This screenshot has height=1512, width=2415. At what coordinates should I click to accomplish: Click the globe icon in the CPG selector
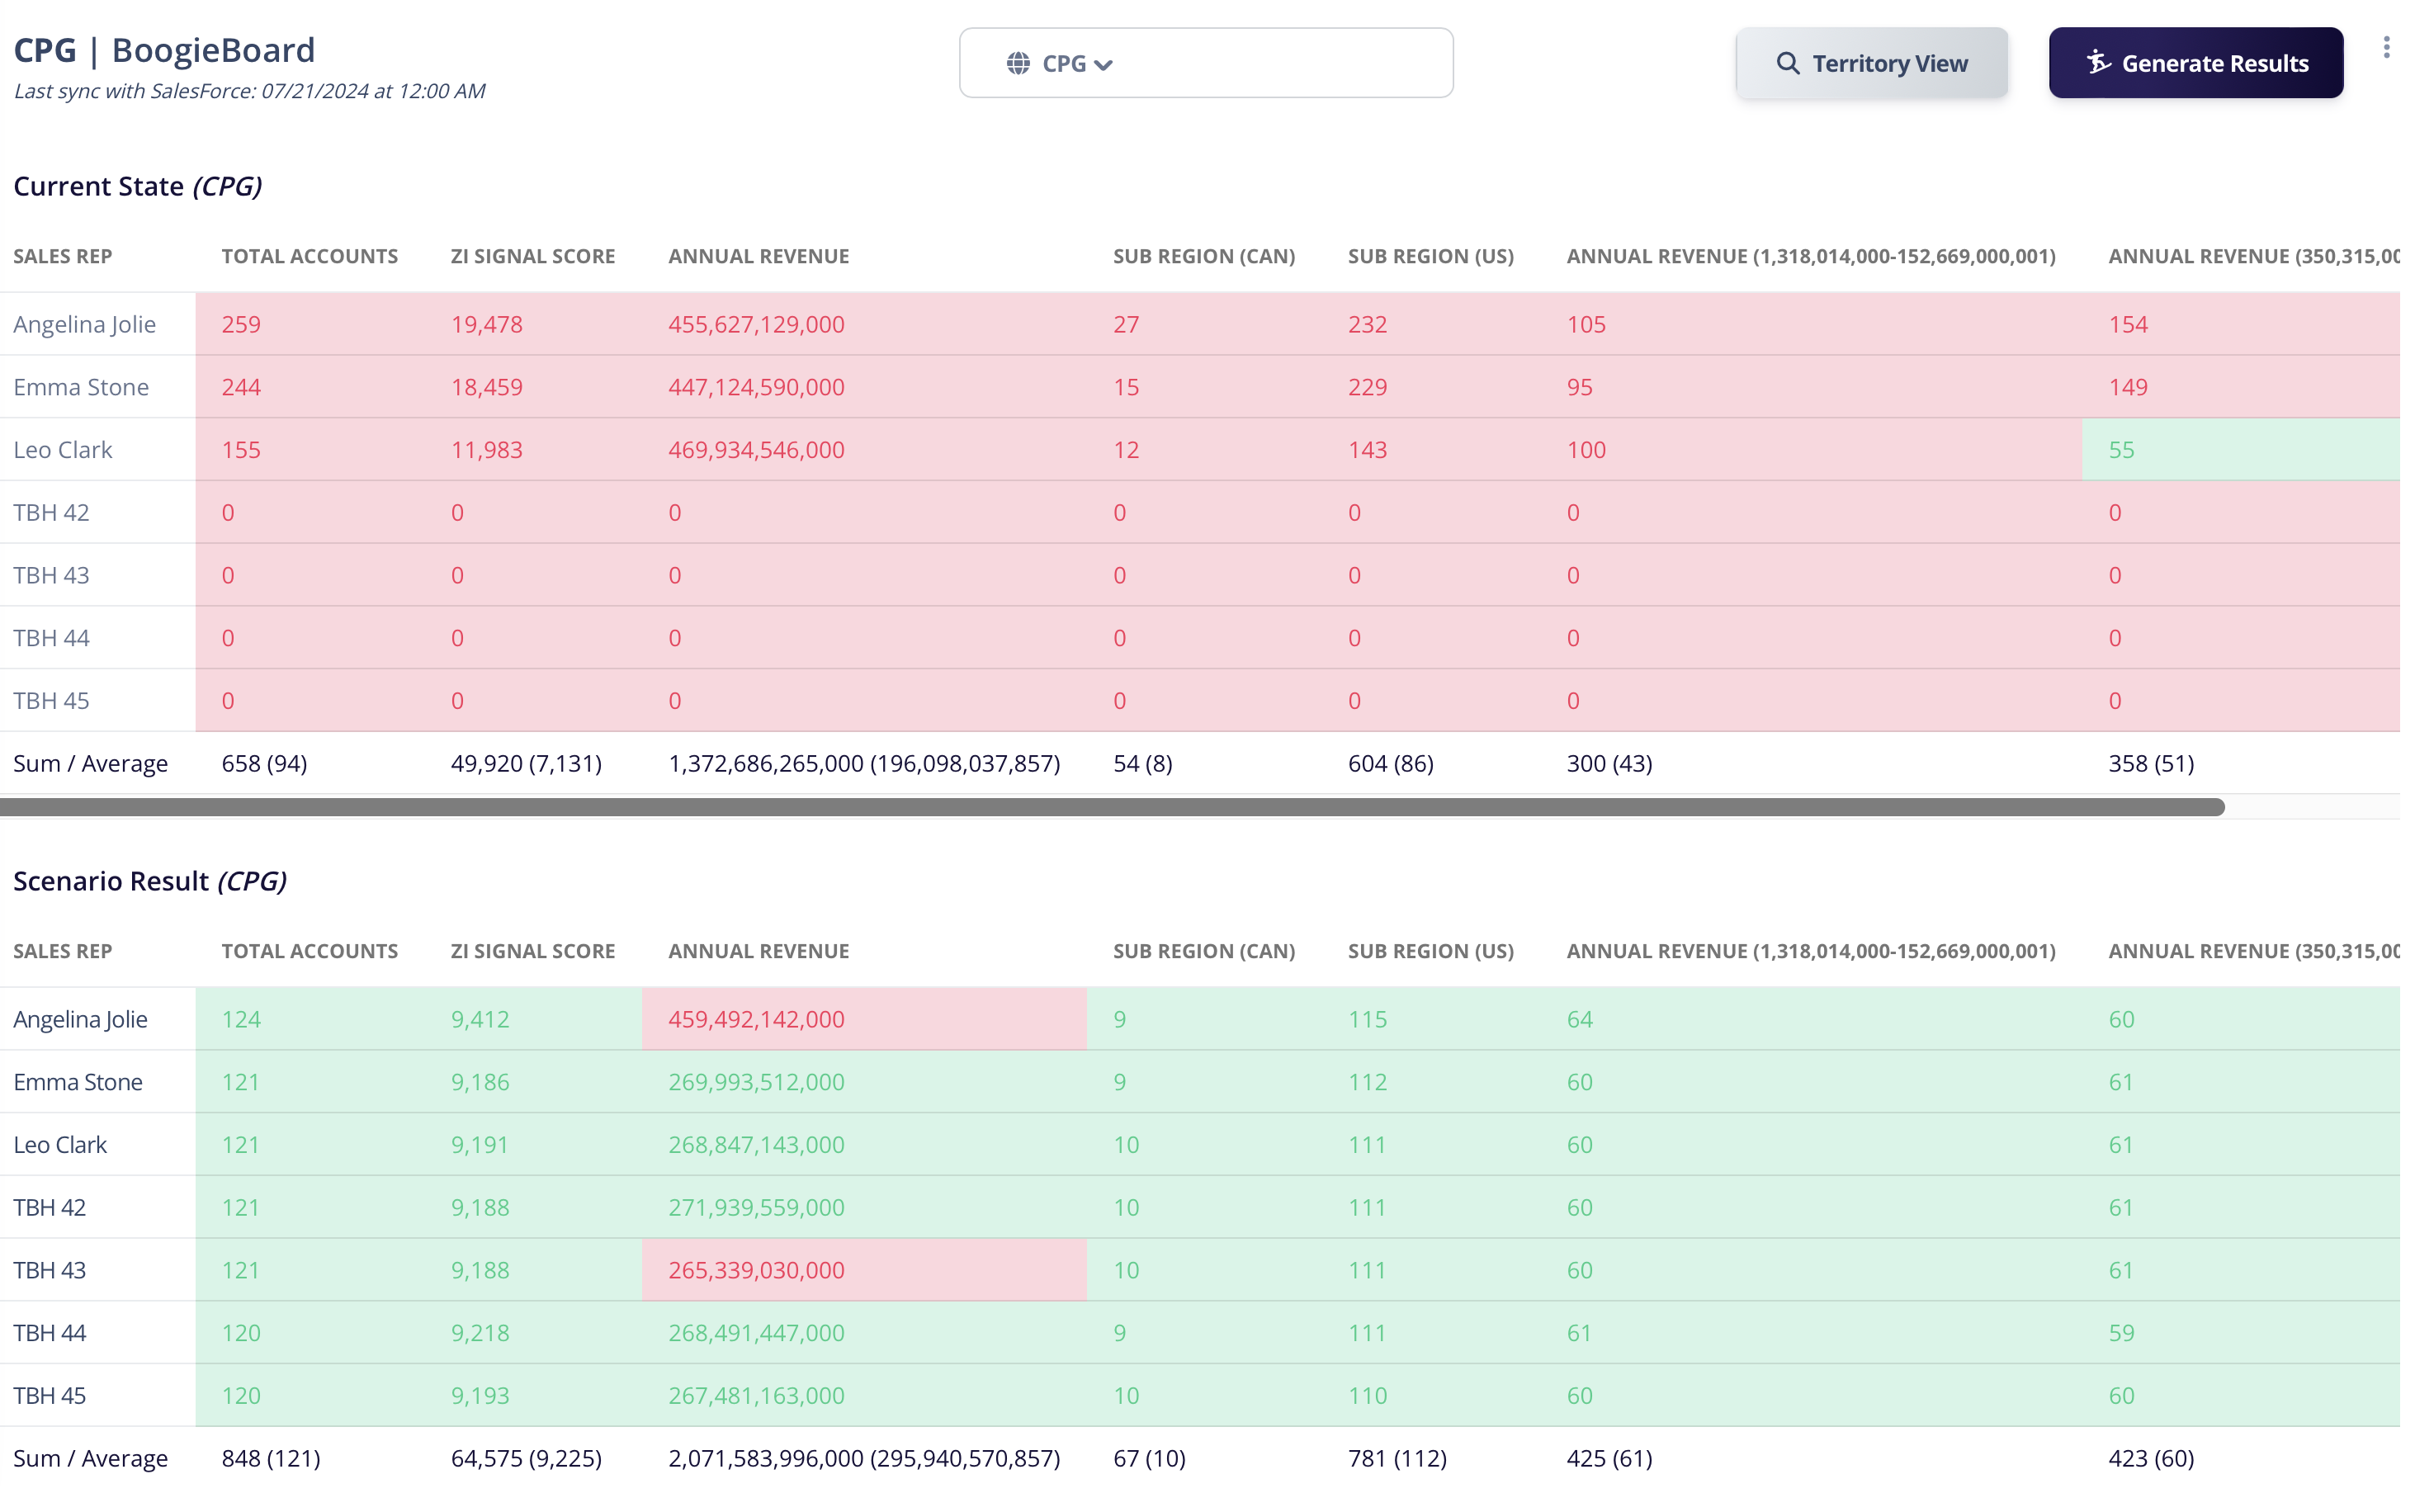click(1020, 62)
